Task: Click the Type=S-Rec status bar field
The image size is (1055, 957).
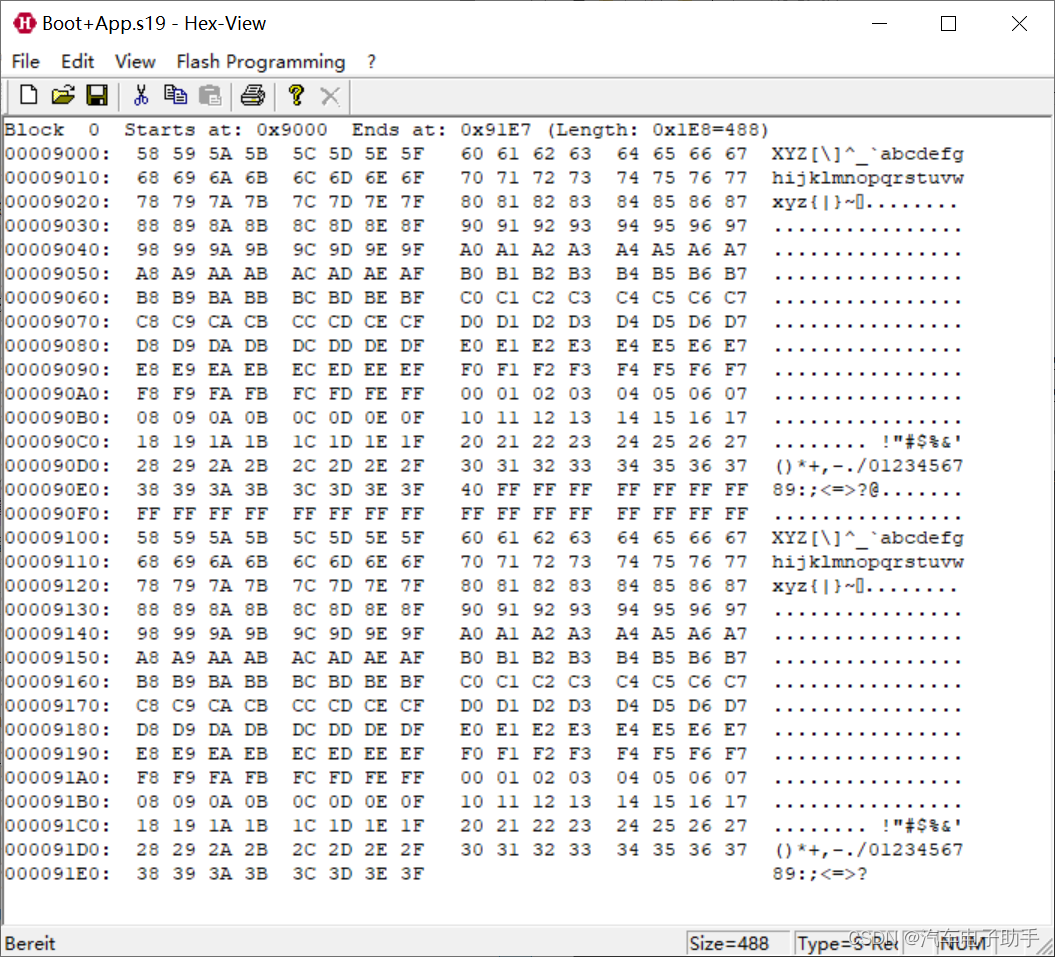Action: pyautogui.click(x=846, y=943)
